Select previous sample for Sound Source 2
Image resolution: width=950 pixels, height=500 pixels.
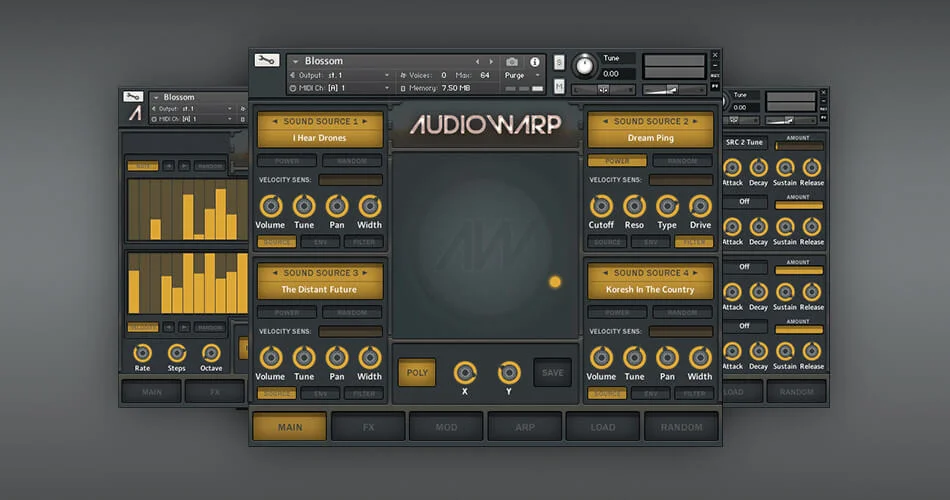[x=605, y=121]
